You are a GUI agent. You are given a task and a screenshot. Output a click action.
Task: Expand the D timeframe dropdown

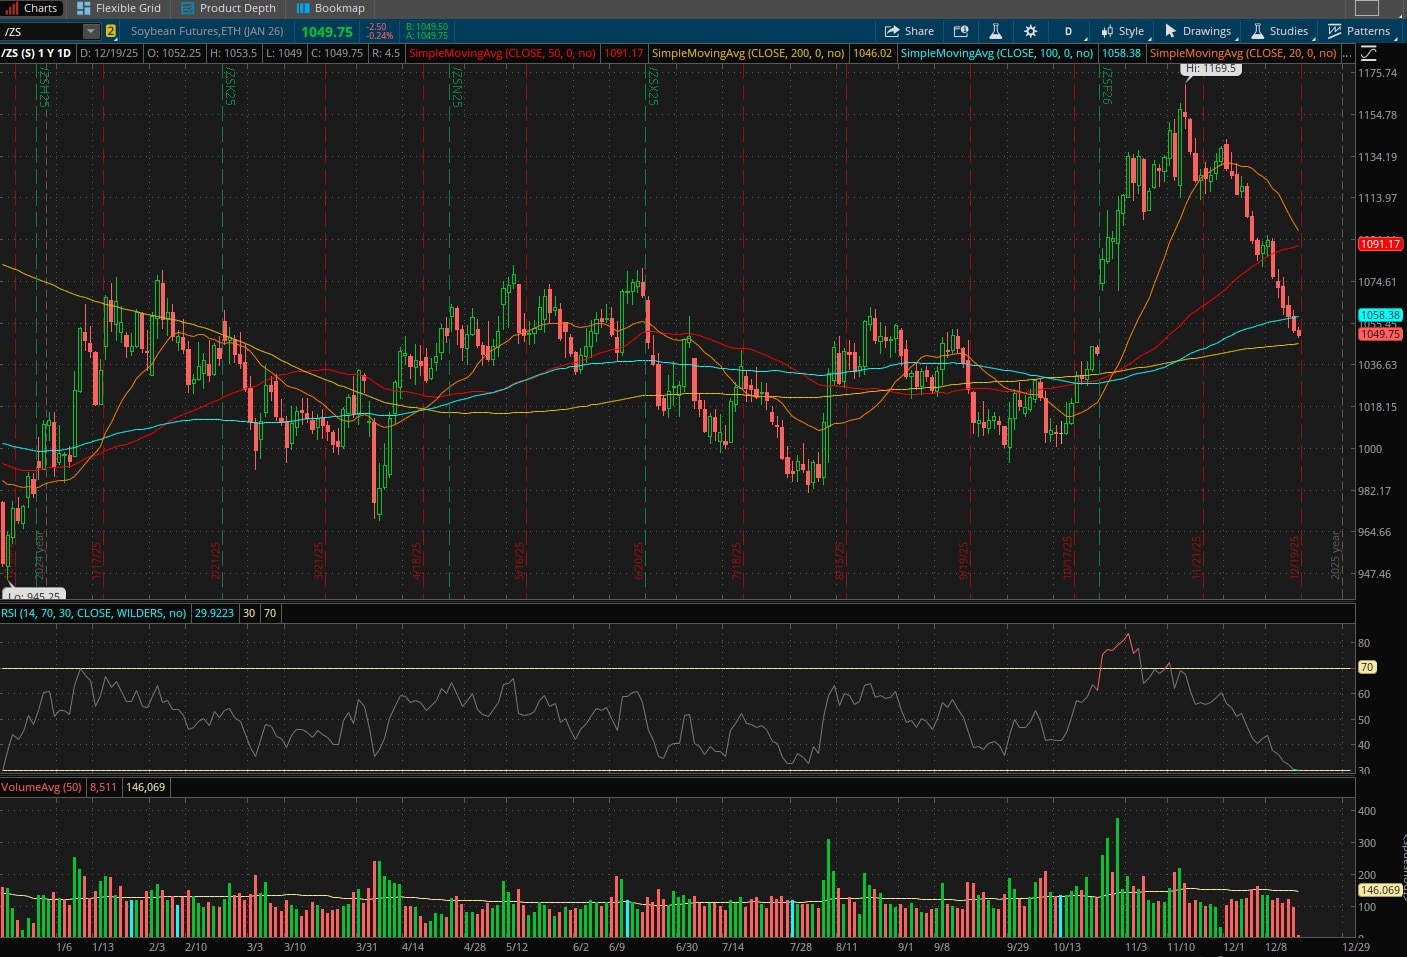point(1066,31)
